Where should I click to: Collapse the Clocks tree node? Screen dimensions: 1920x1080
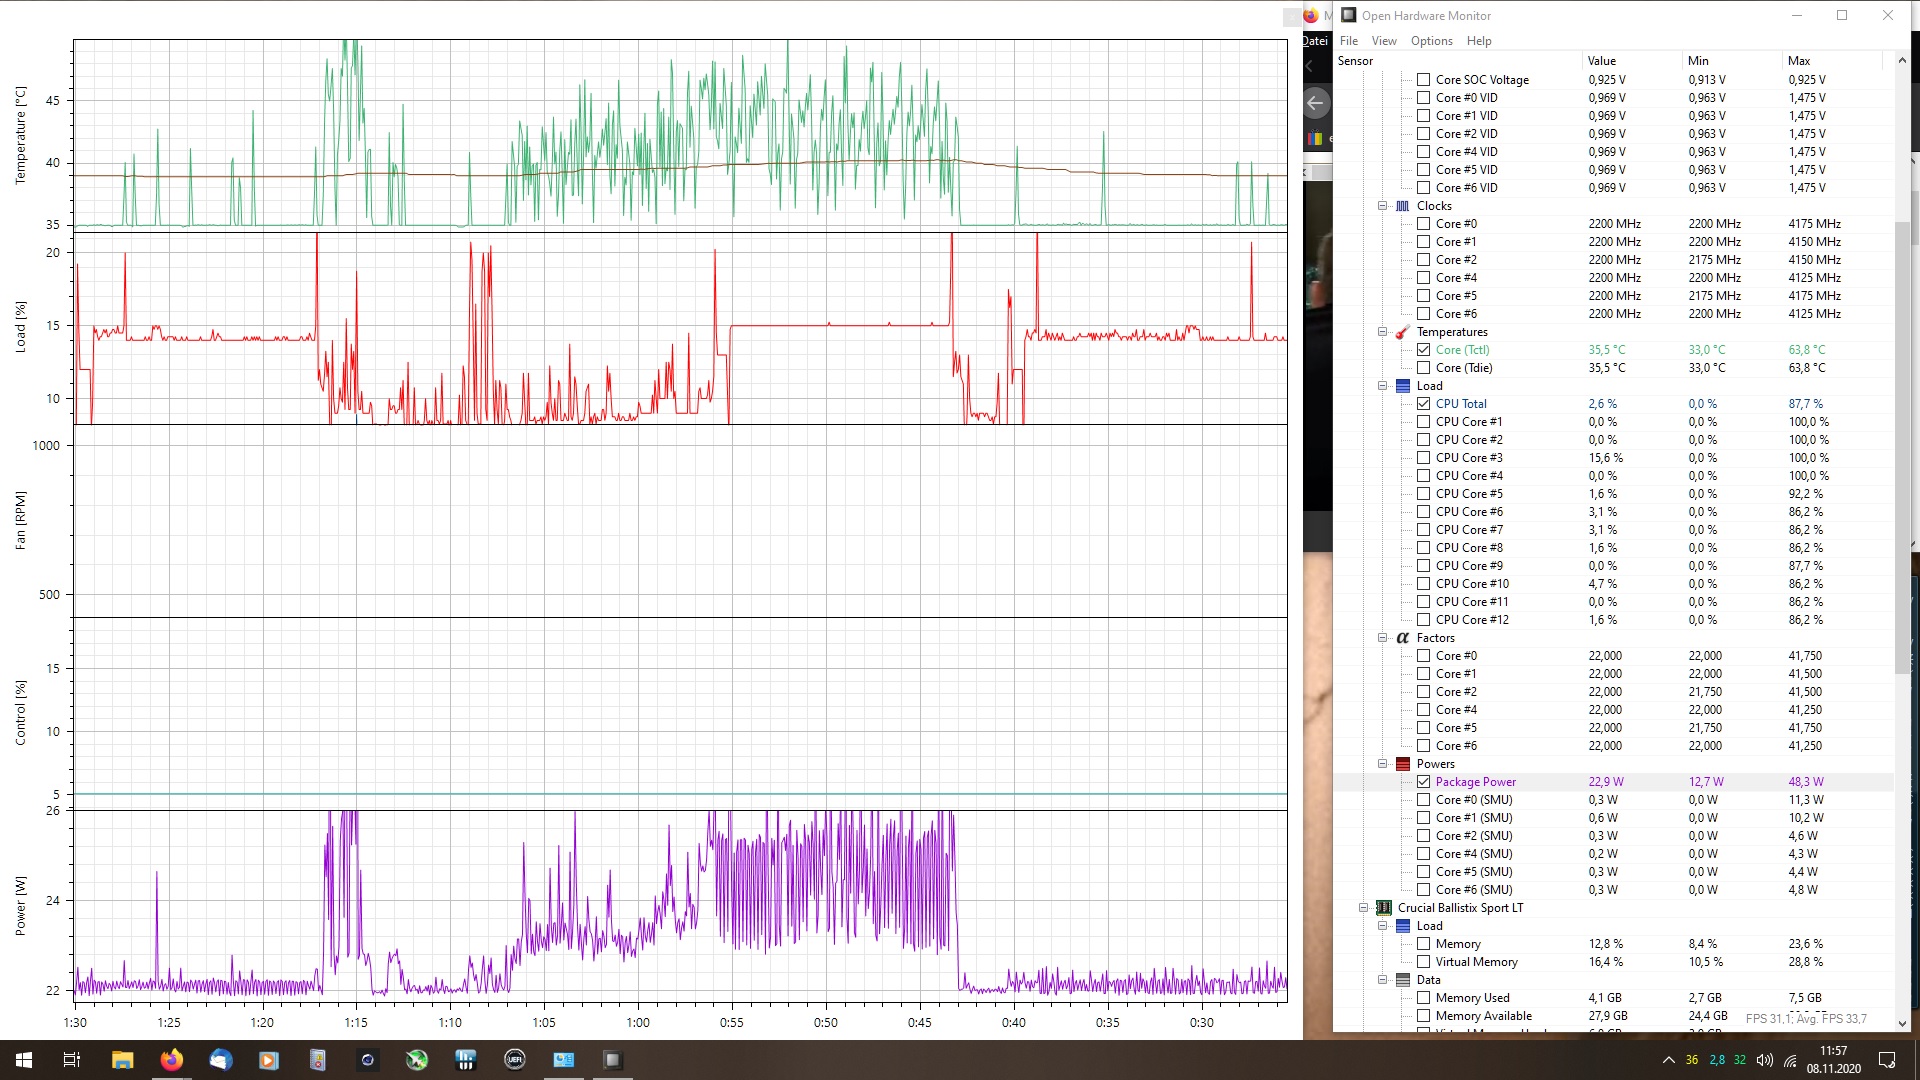1383,206
